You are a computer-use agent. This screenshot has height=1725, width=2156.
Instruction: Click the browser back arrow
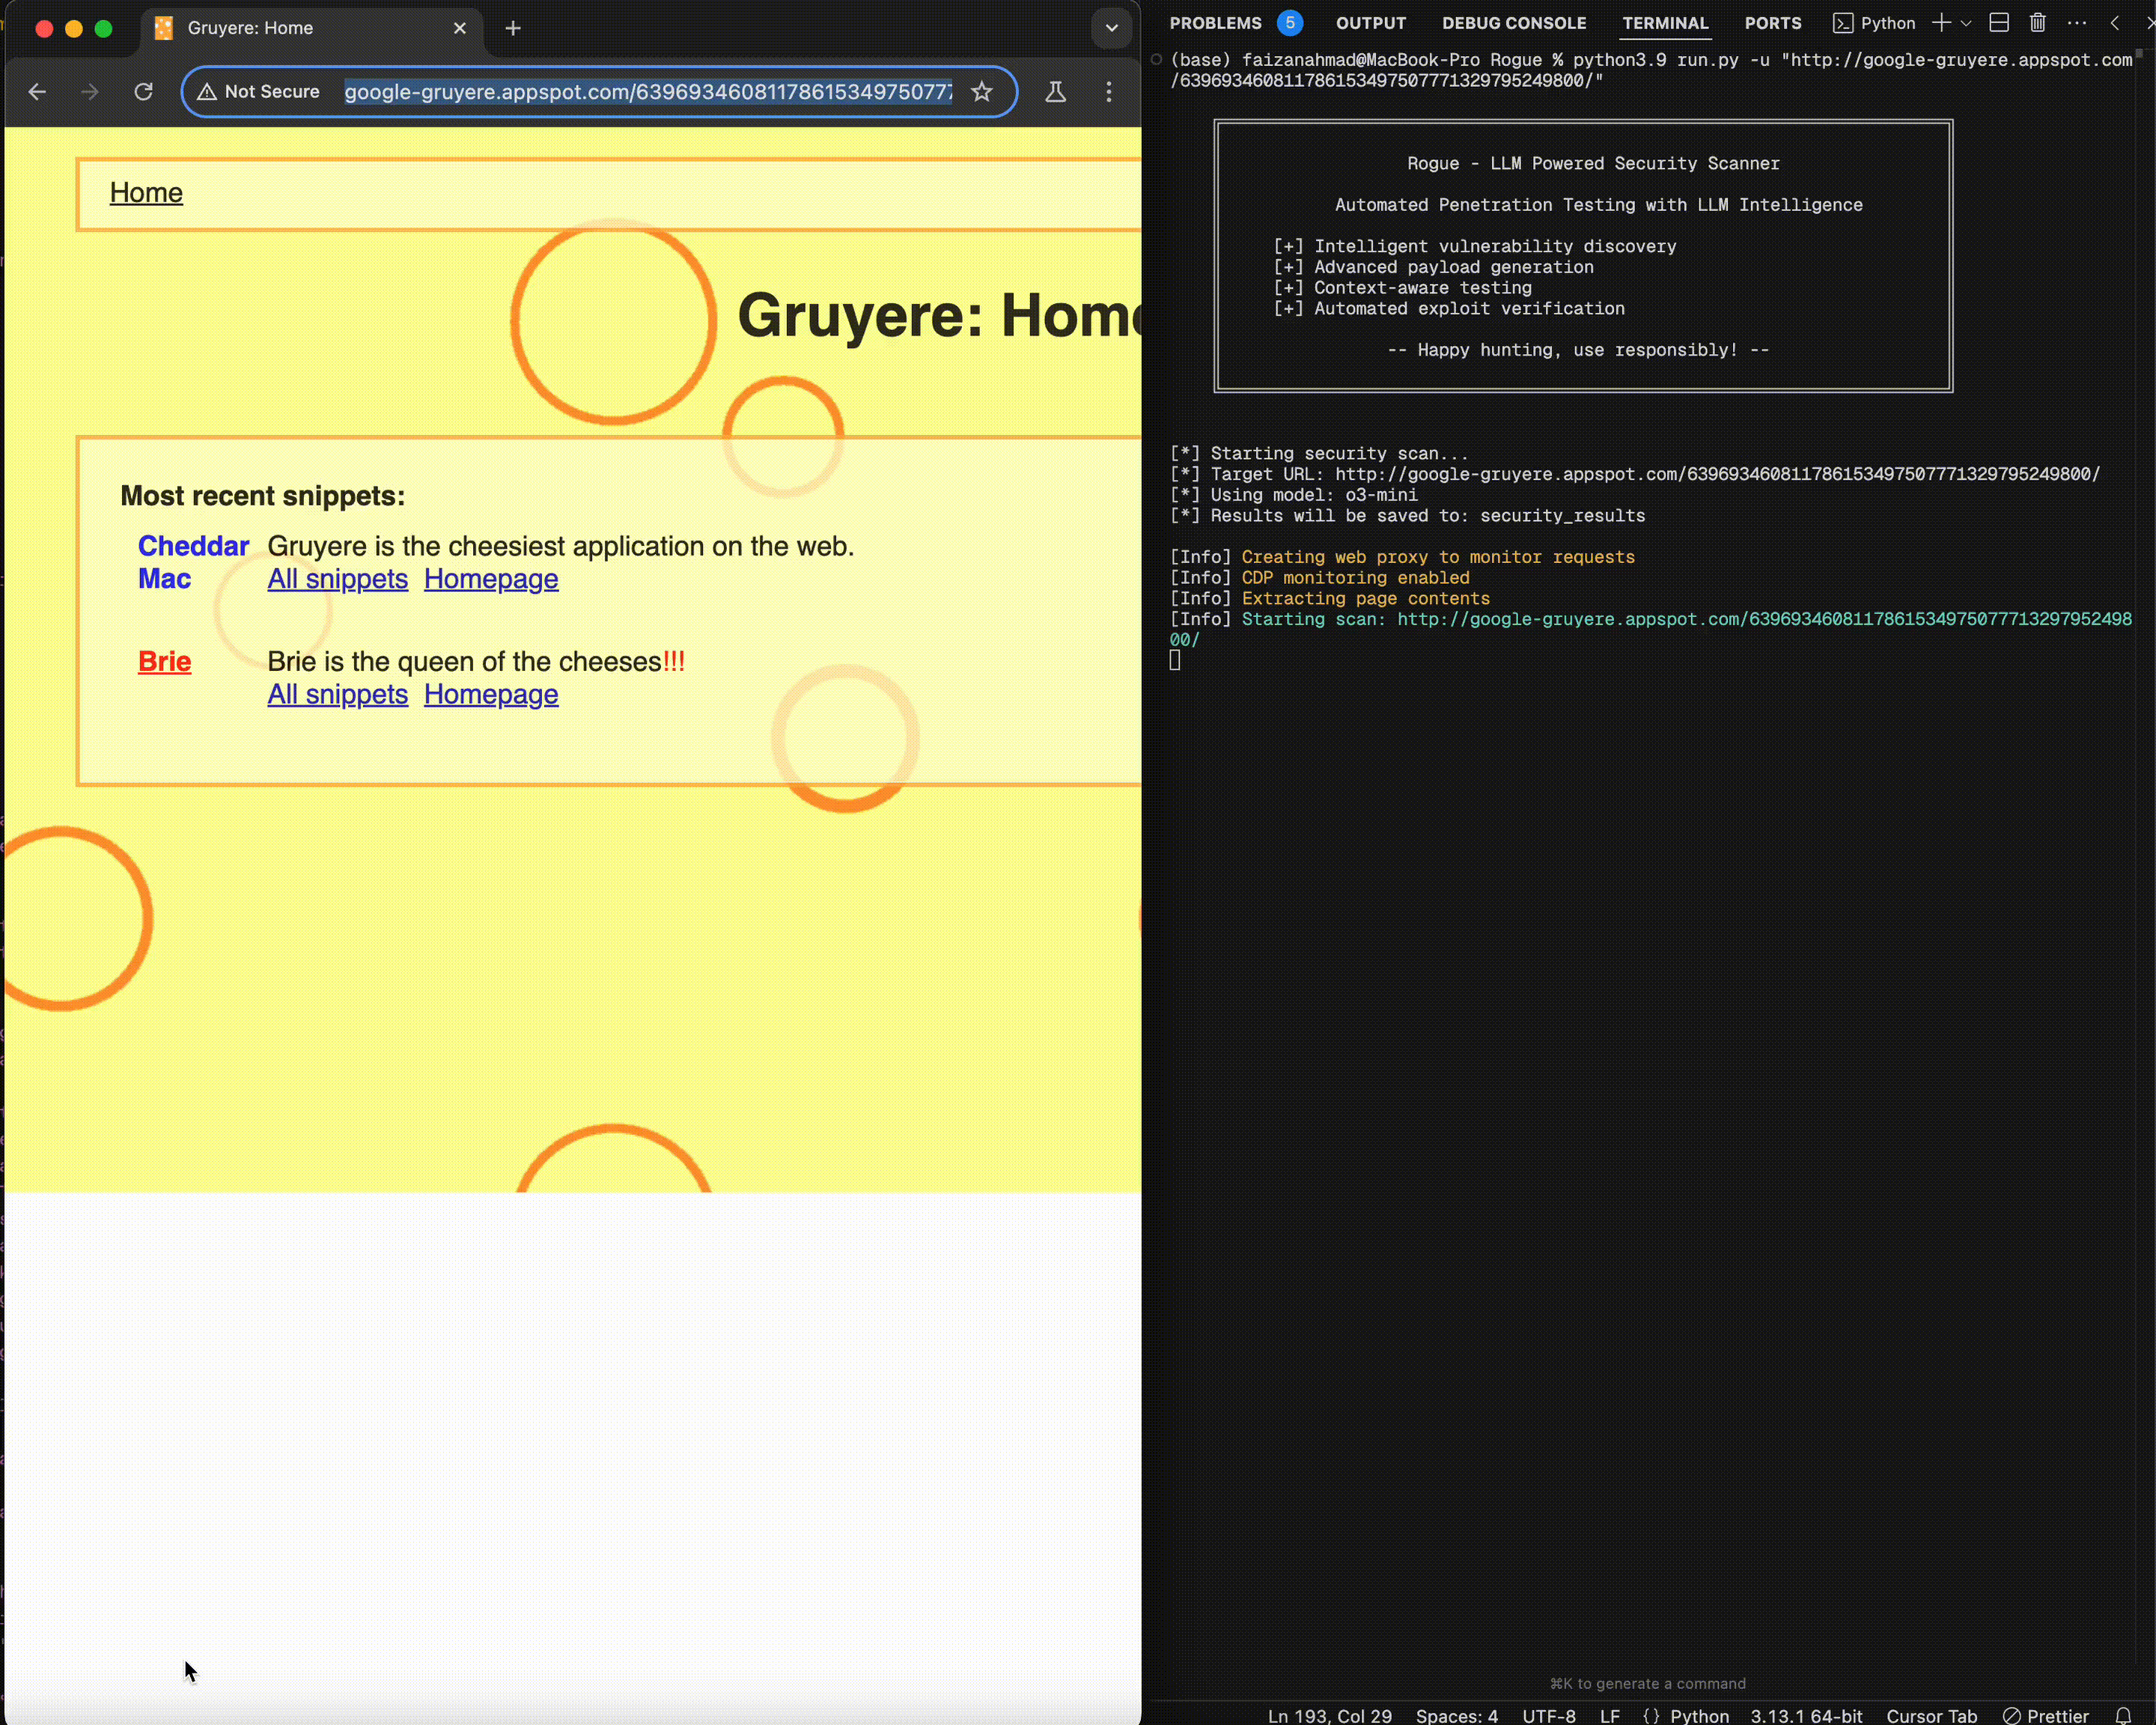(x=37, y=92)
